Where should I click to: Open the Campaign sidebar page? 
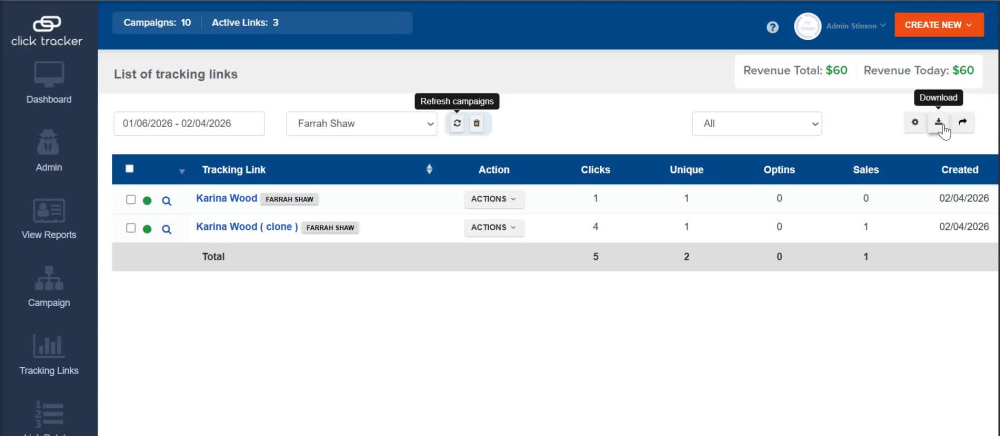click(x=48, y=287)
